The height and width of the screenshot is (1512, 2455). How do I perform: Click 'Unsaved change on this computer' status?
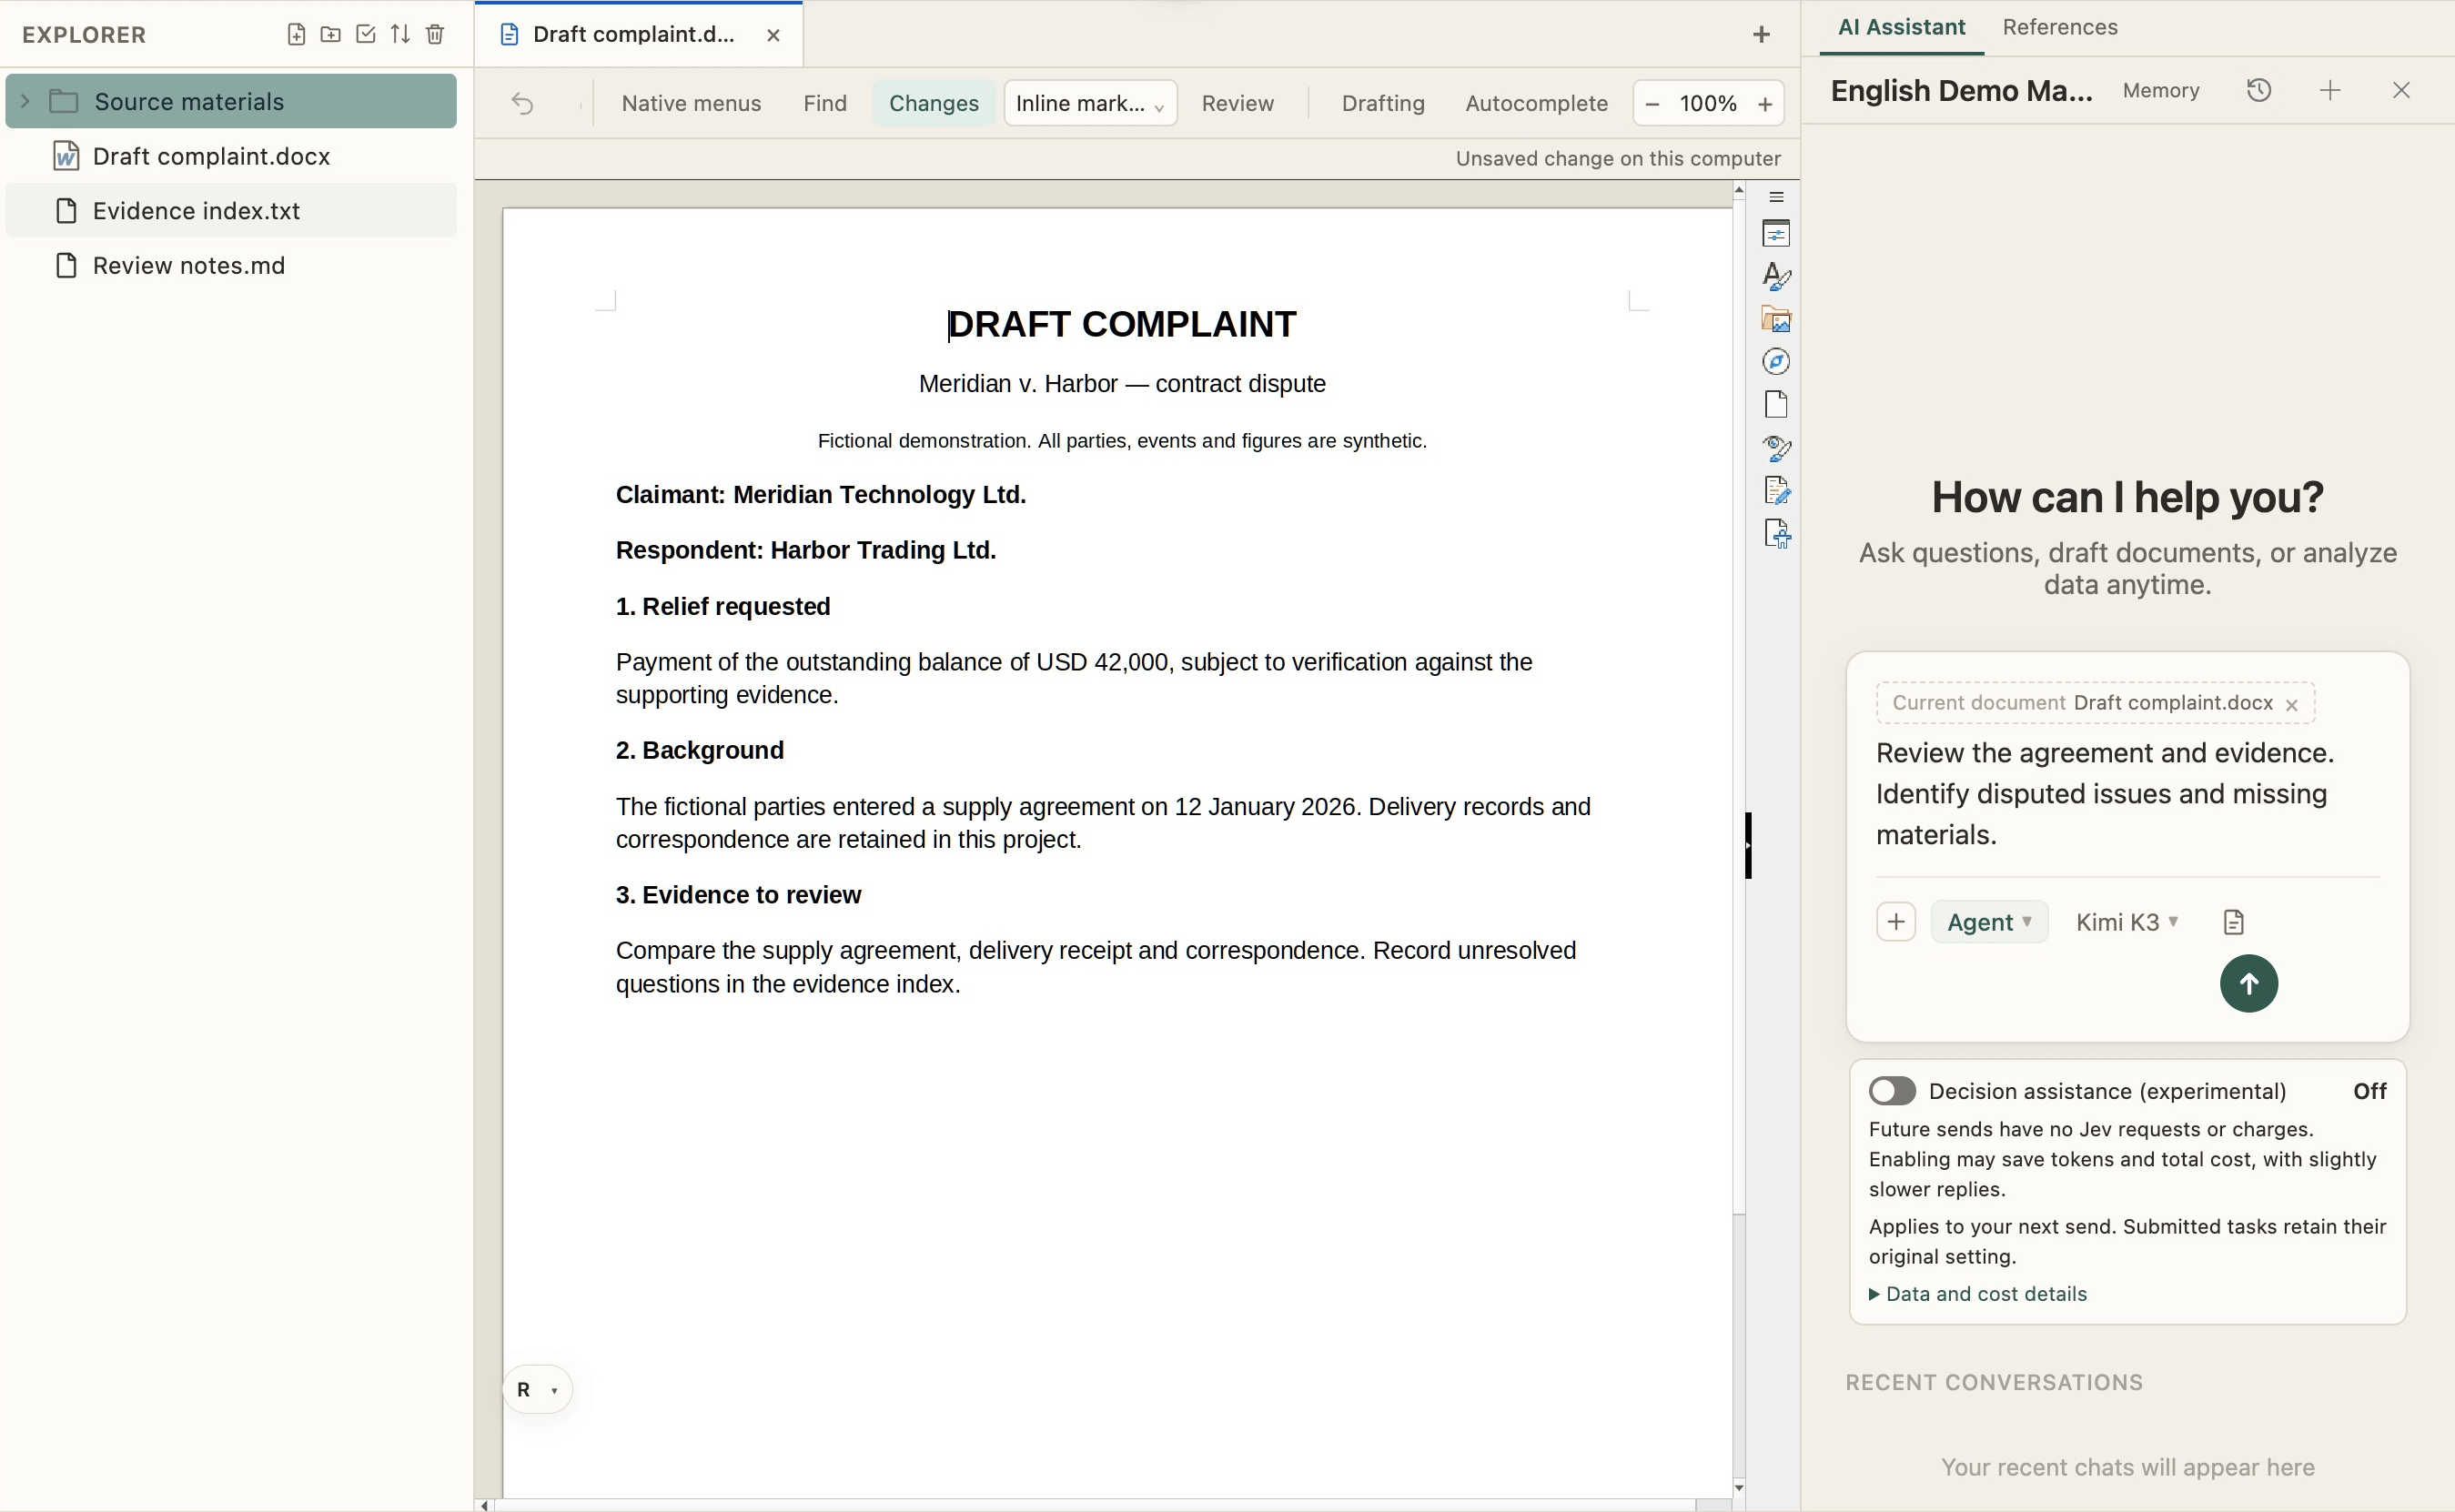(1617, 158)
